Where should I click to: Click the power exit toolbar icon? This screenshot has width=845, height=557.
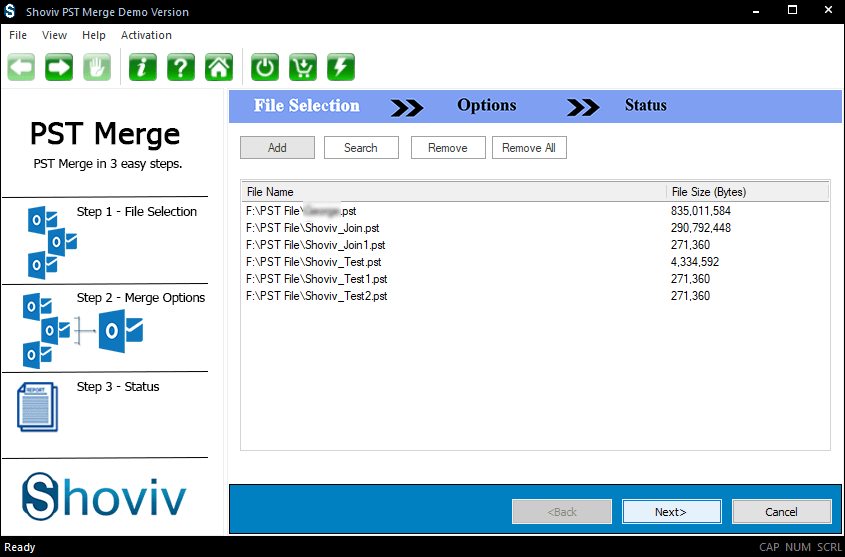point(265,67)
